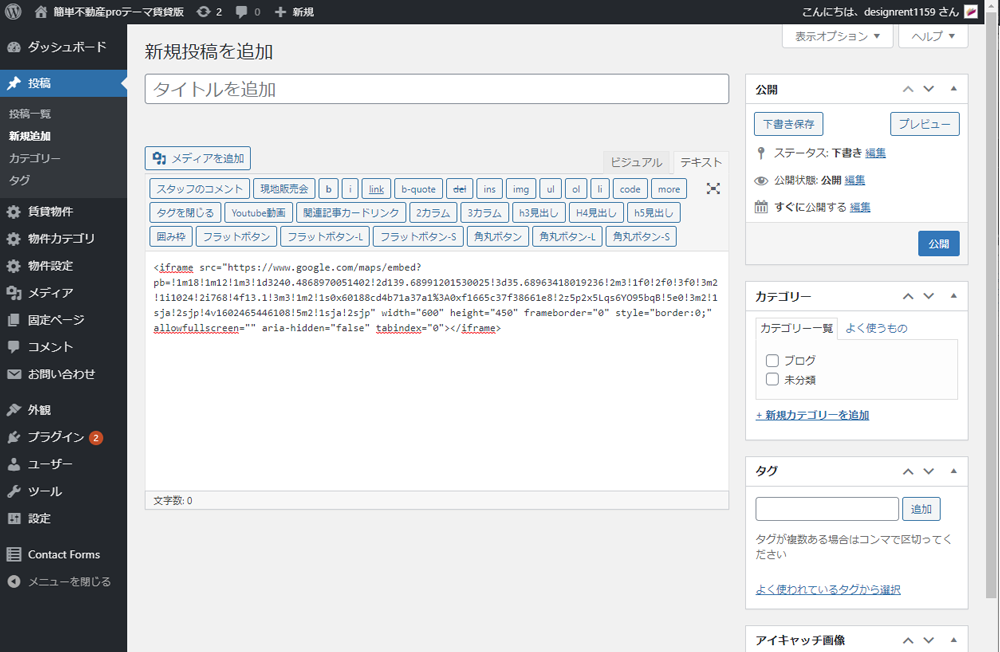This screenshot has width=1000, height=652.
Task: Check the 未分類 category checkbox
Action: click(x=772, y=379)
